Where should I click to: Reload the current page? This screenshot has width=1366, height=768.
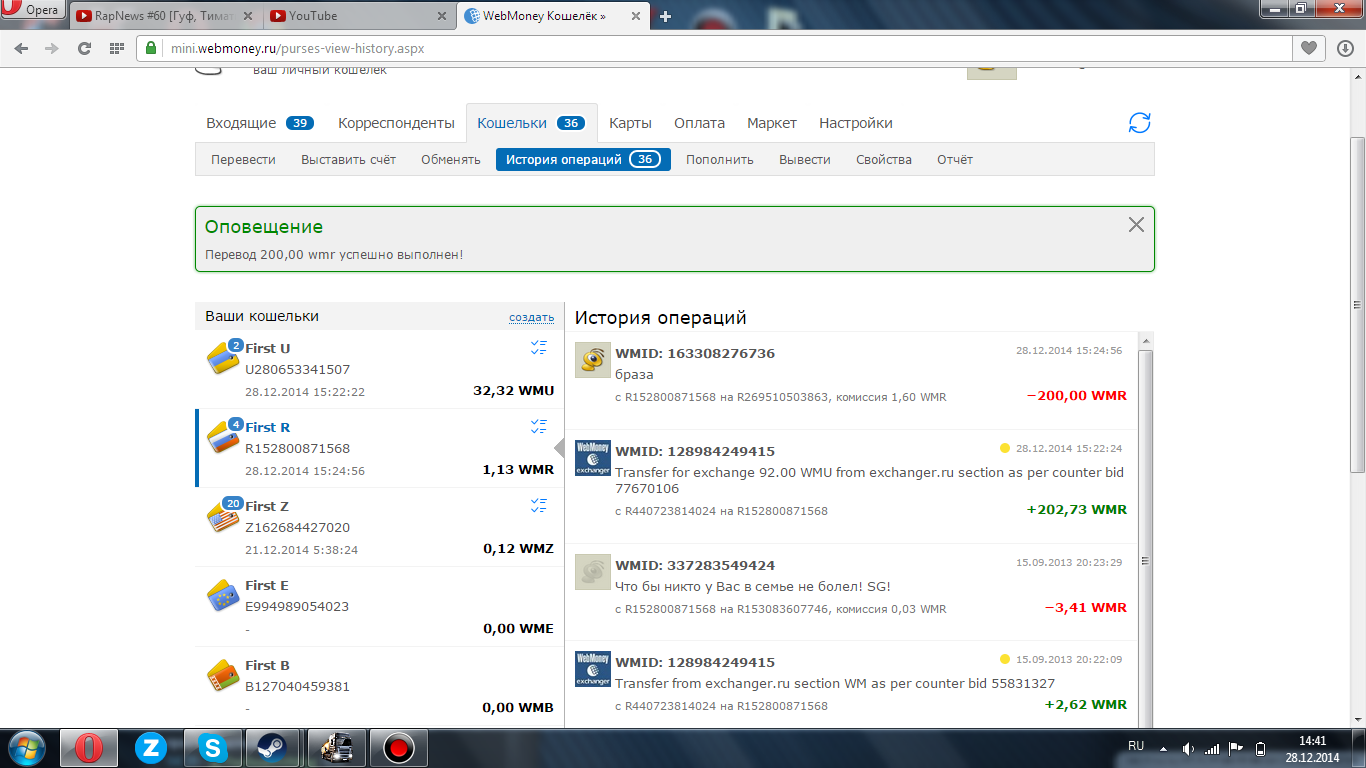point(85,48)
